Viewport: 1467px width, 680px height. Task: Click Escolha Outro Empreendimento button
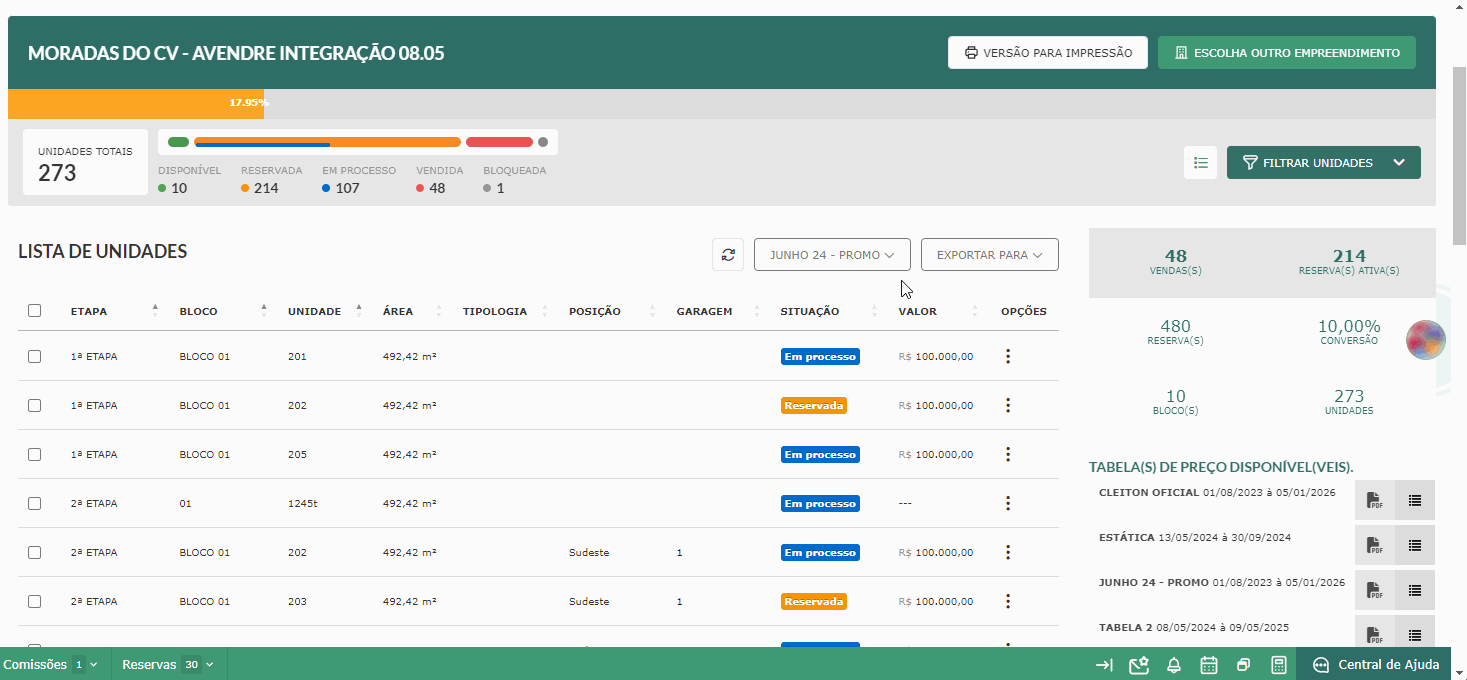pos(1287,53)
